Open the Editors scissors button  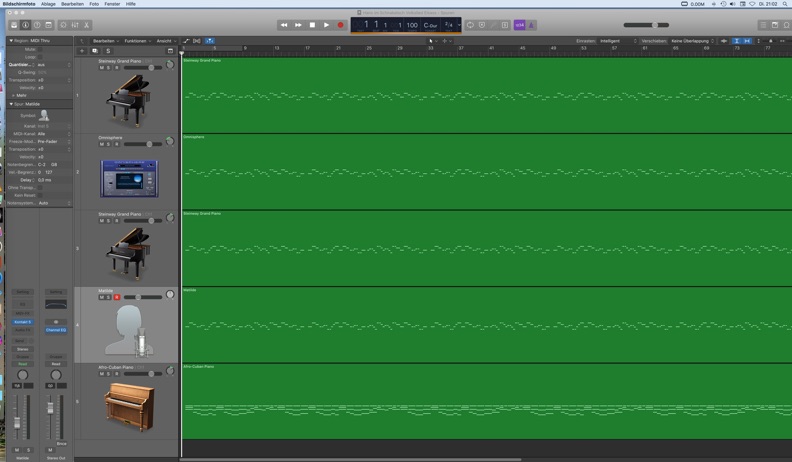[86, 25]
